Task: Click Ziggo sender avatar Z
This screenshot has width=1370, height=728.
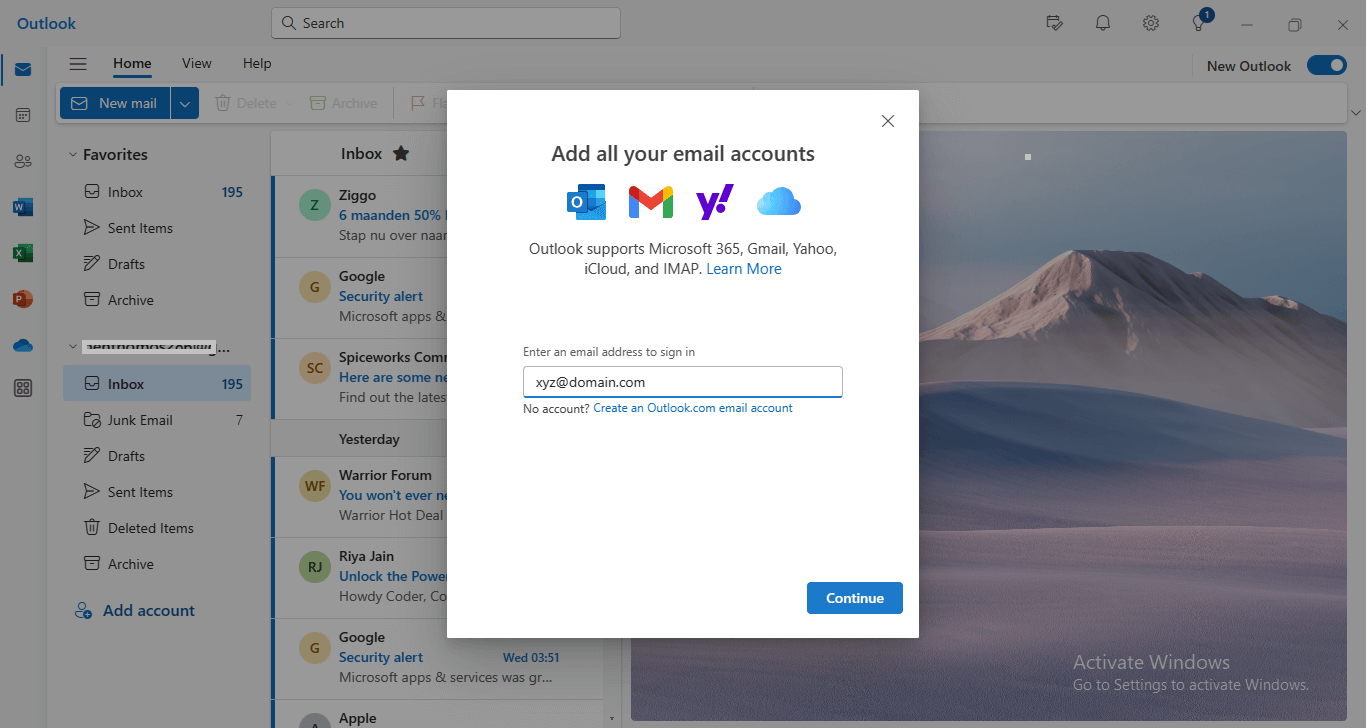Action: [x=315, y=205]
